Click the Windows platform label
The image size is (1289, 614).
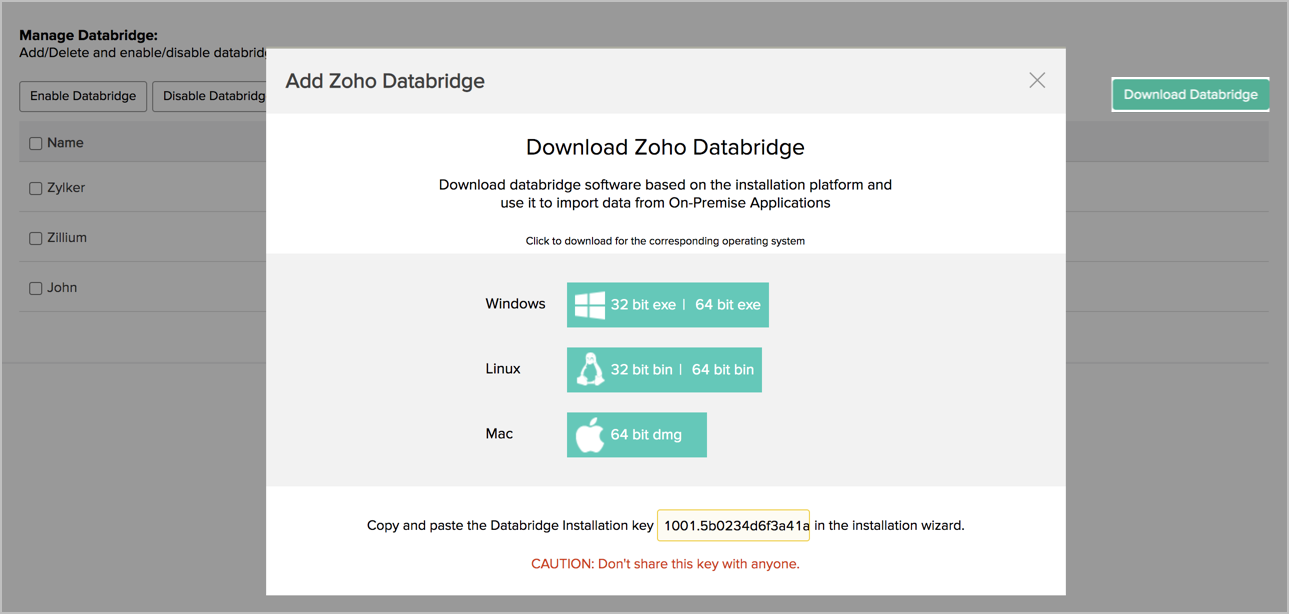tap(515, 304)
